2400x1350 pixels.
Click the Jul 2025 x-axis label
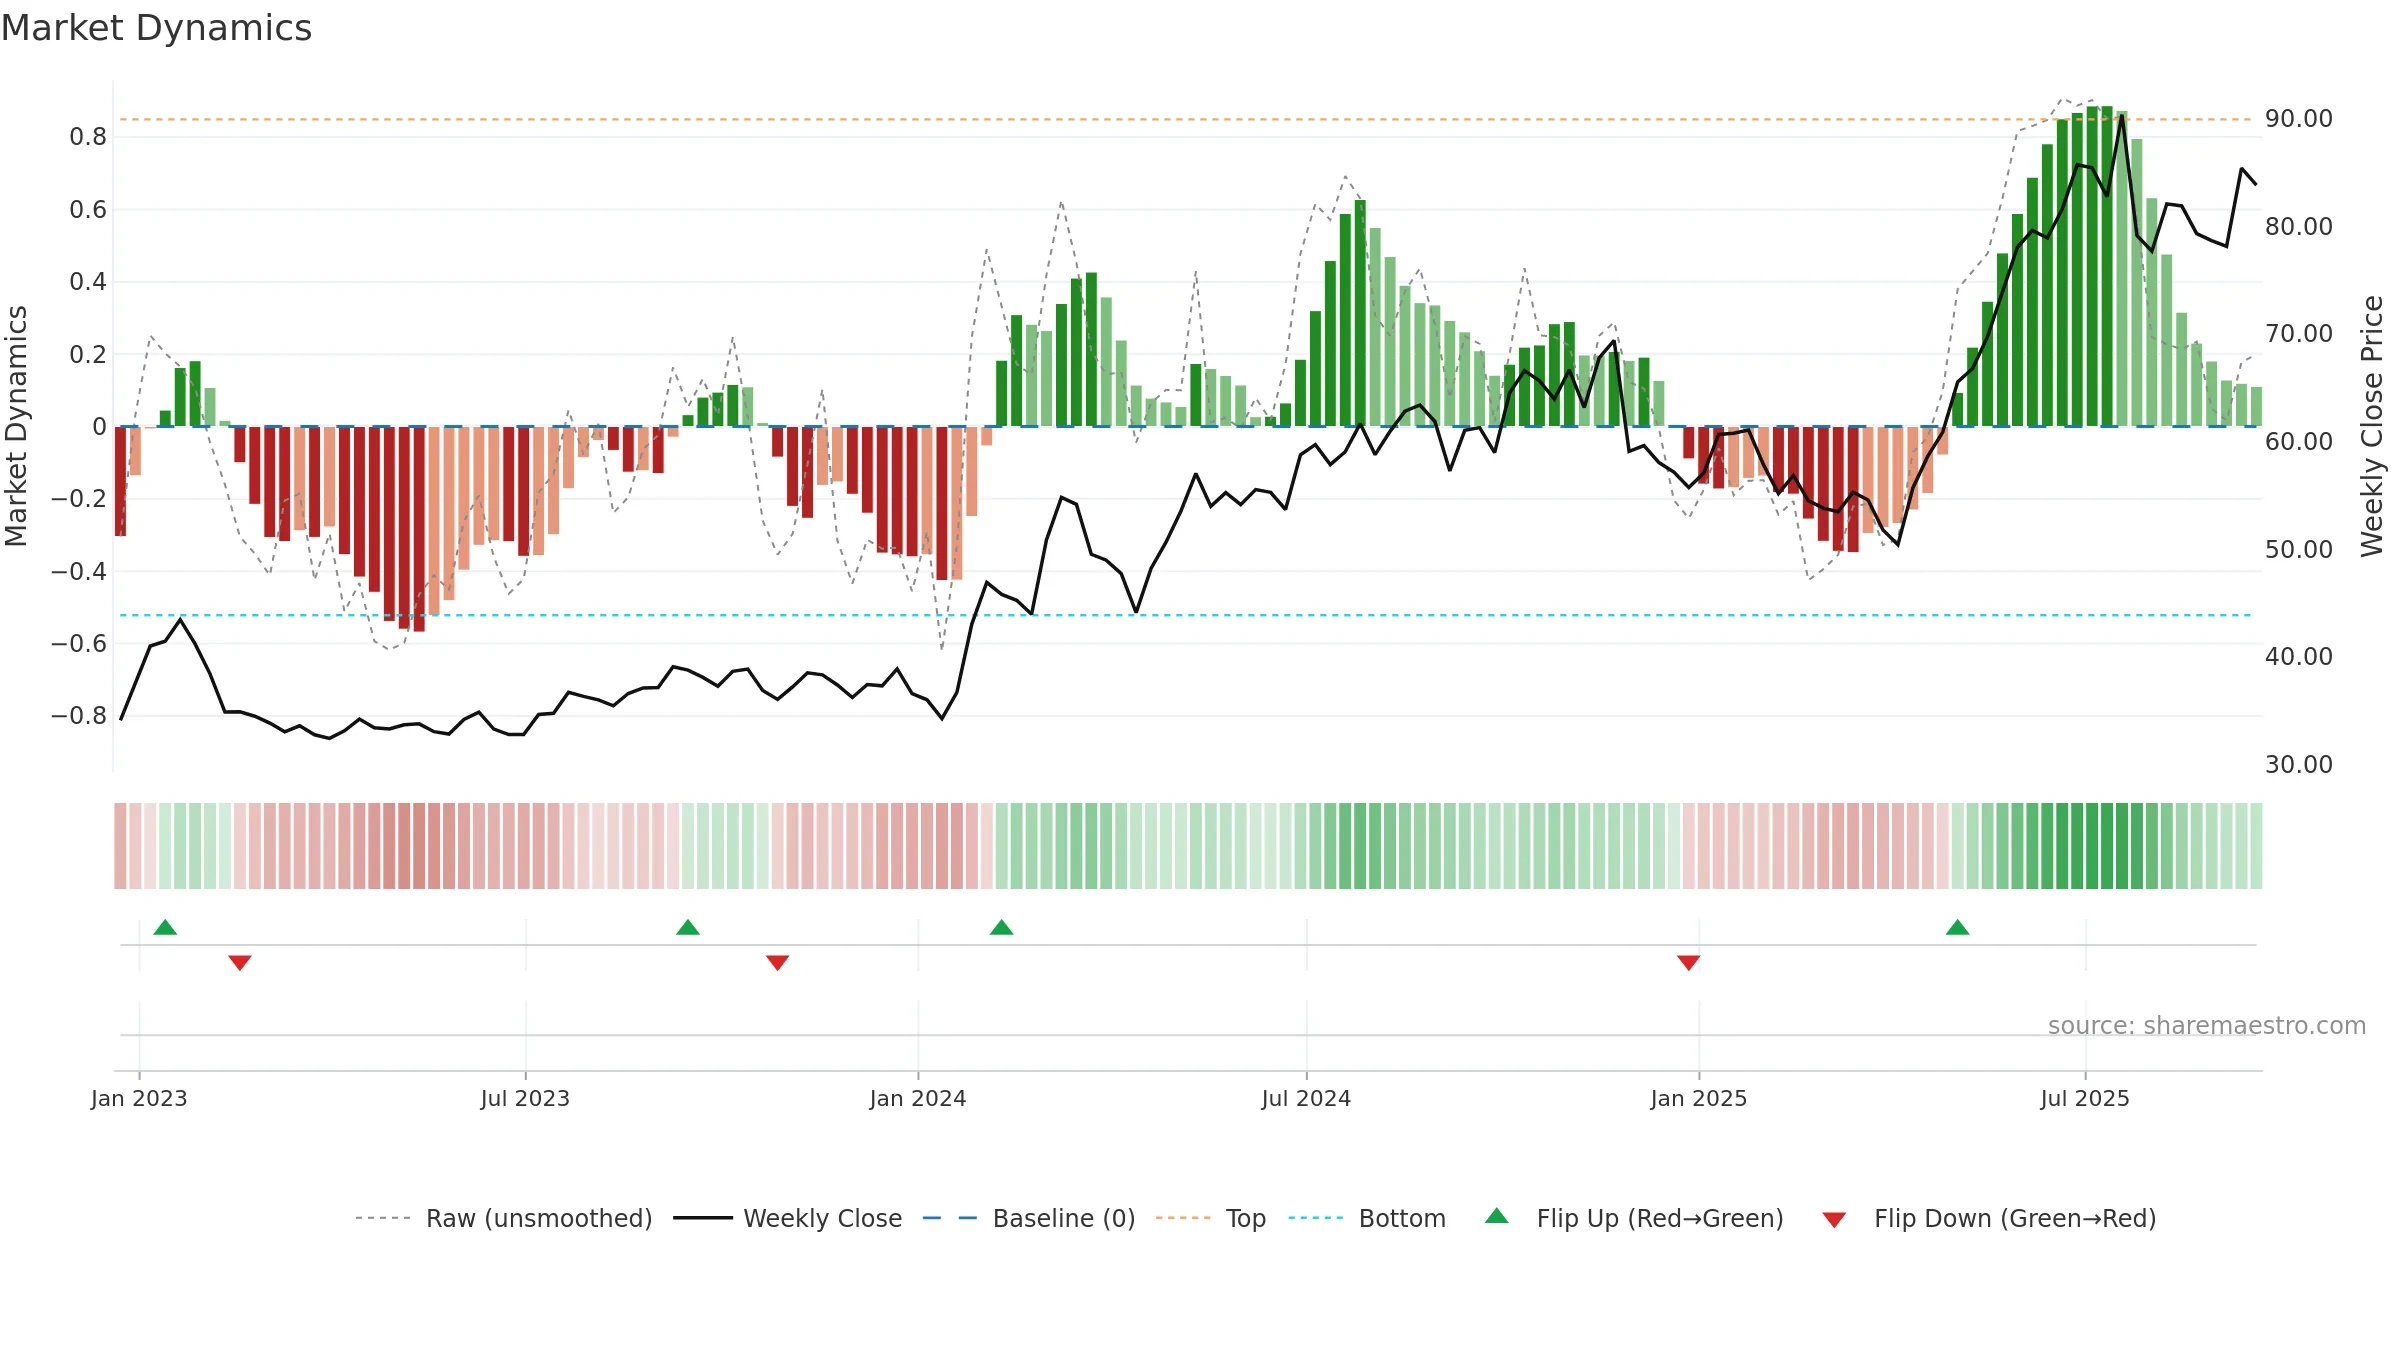pos(2085,1098)
